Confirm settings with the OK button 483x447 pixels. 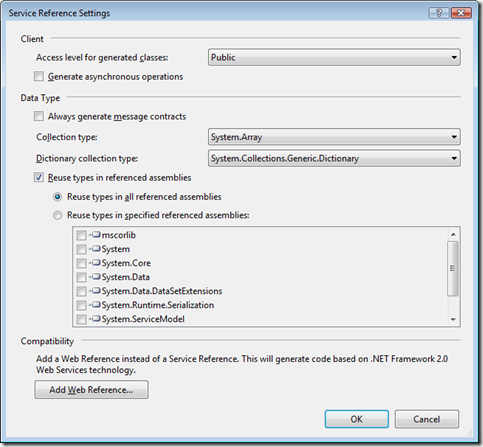(x=357, y=419)
